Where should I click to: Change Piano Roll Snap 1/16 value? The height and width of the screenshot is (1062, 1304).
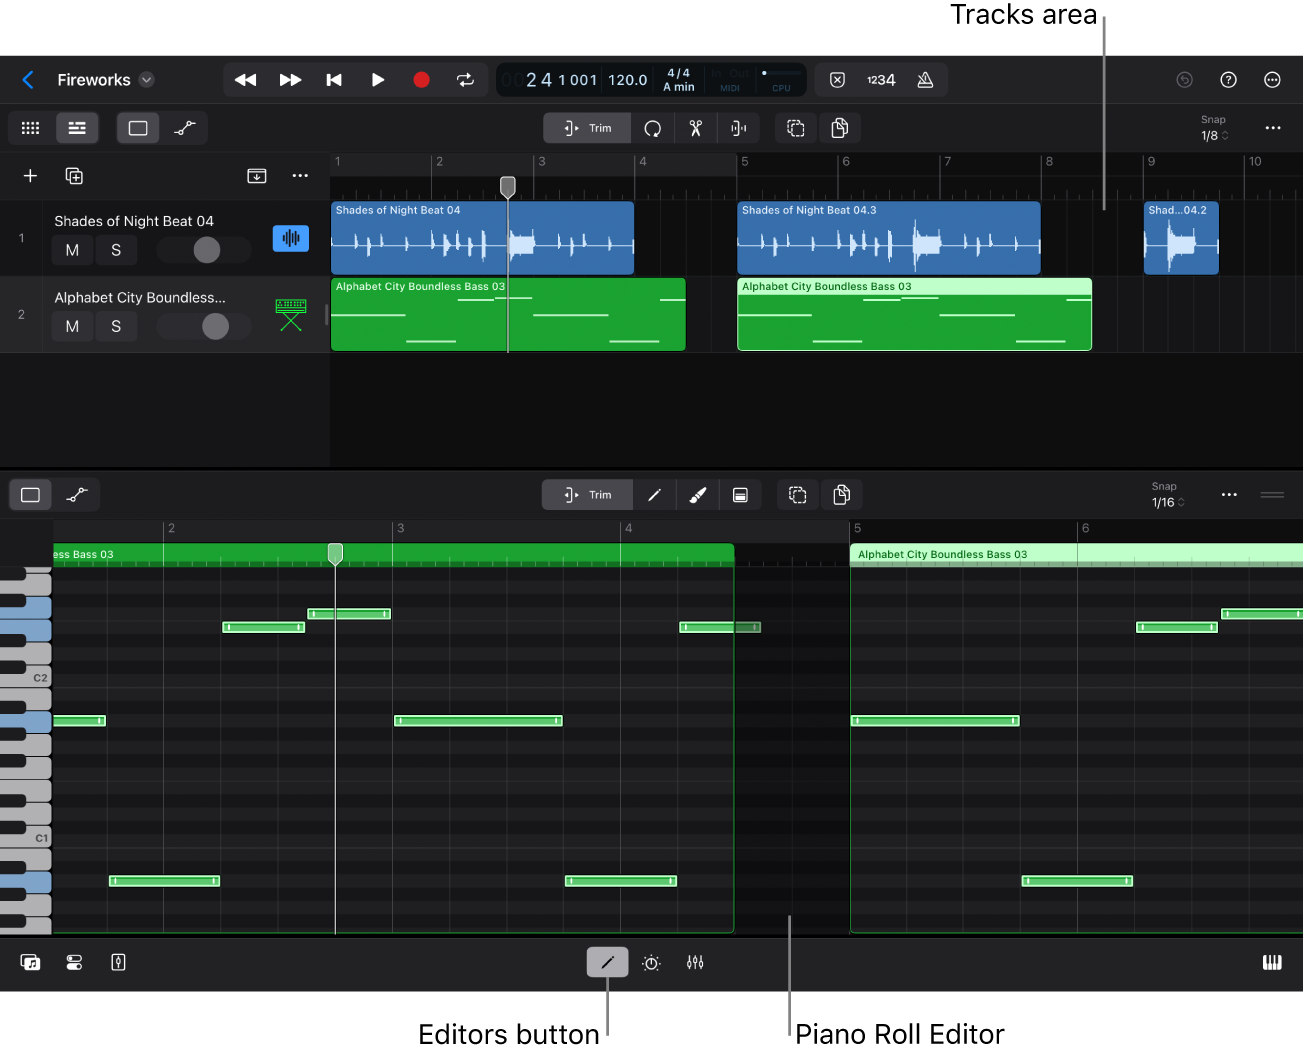1167,503
